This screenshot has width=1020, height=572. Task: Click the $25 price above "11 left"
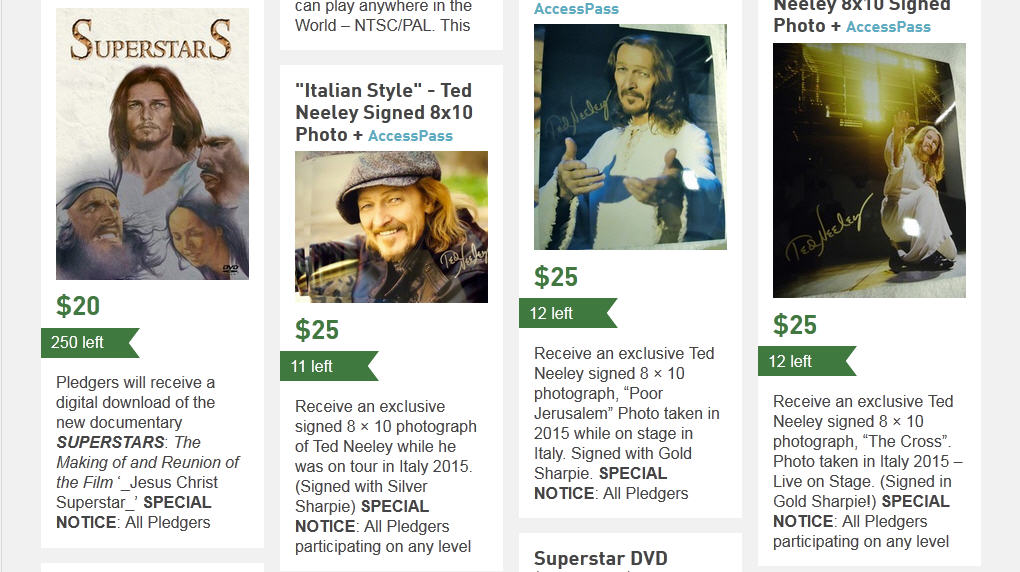317,330
